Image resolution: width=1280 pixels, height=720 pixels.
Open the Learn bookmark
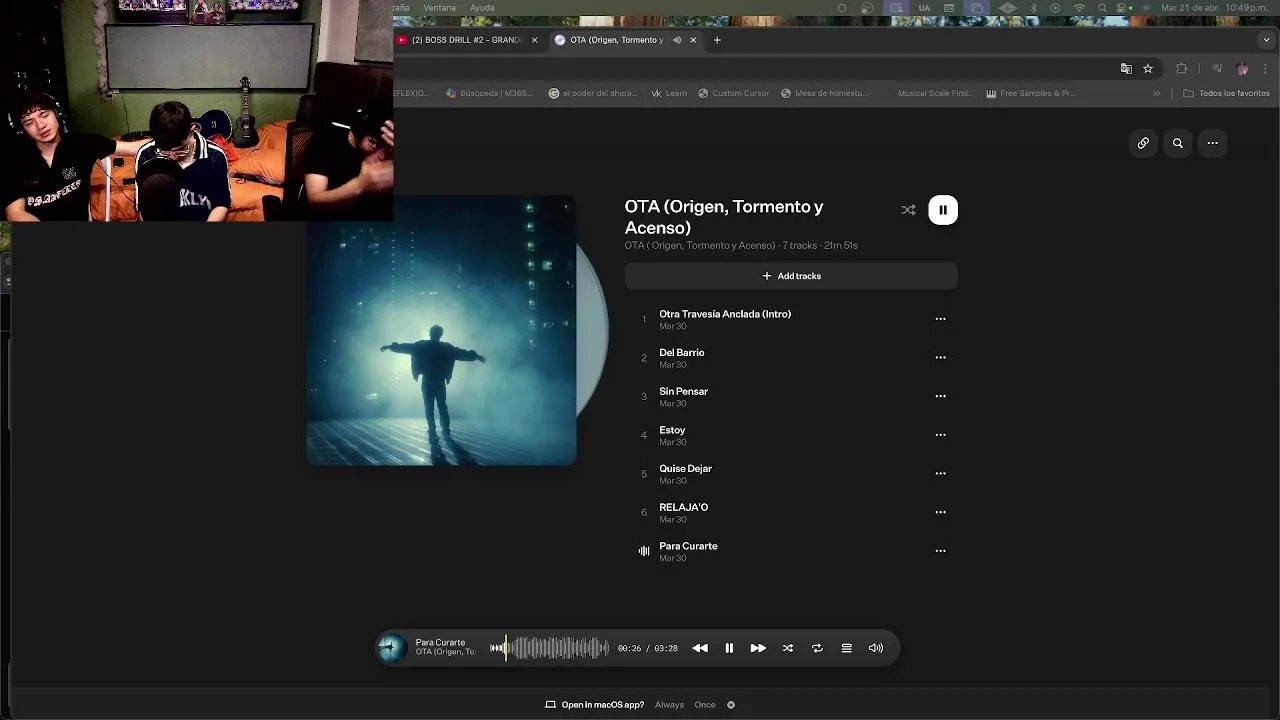[x=669, y=93]
